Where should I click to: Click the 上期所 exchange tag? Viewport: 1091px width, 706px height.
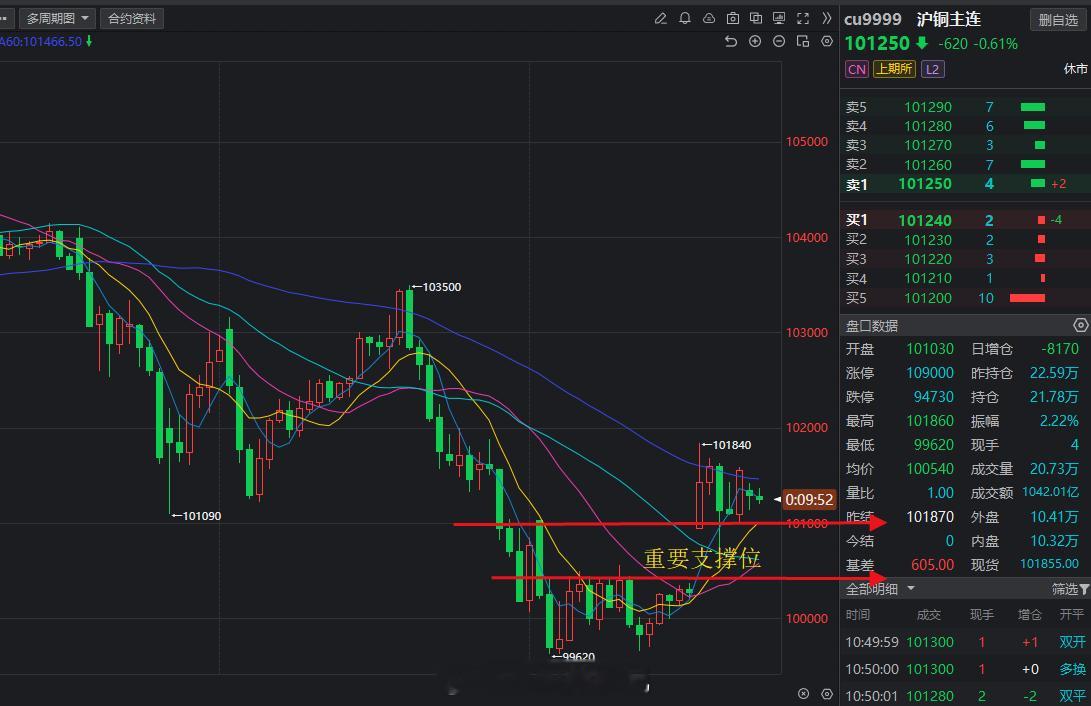894,69
